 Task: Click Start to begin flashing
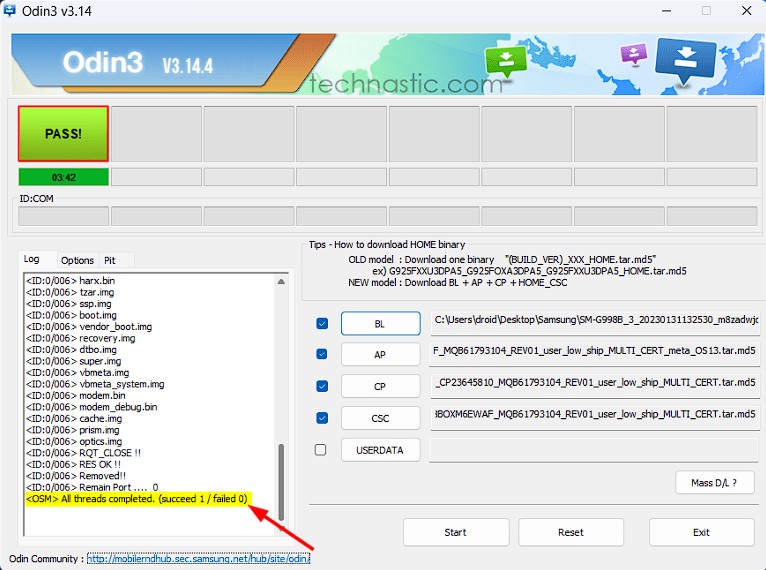tap(456, 532)
